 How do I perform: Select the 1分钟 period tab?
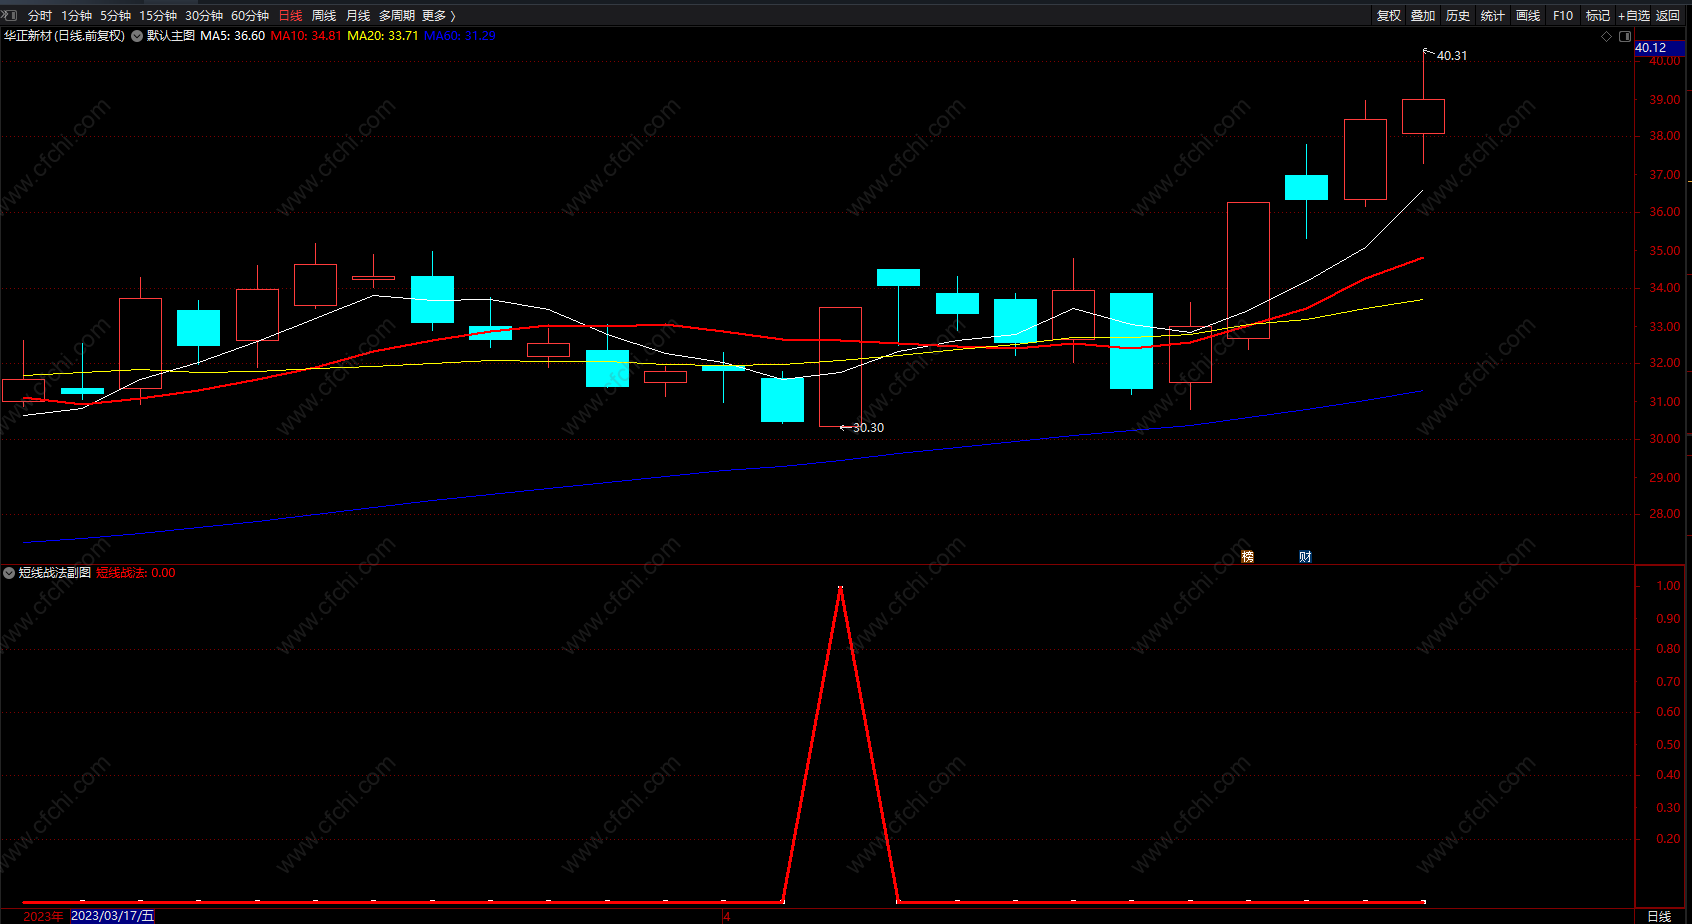[x=76, y=15]
